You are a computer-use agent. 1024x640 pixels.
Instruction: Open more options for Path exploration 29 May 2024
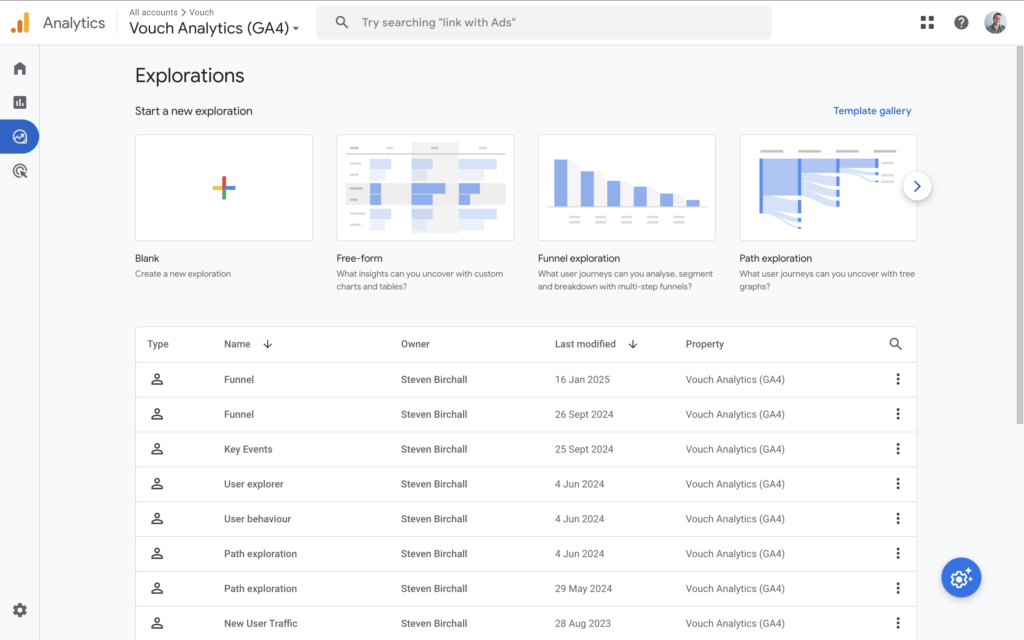point(898,588)
